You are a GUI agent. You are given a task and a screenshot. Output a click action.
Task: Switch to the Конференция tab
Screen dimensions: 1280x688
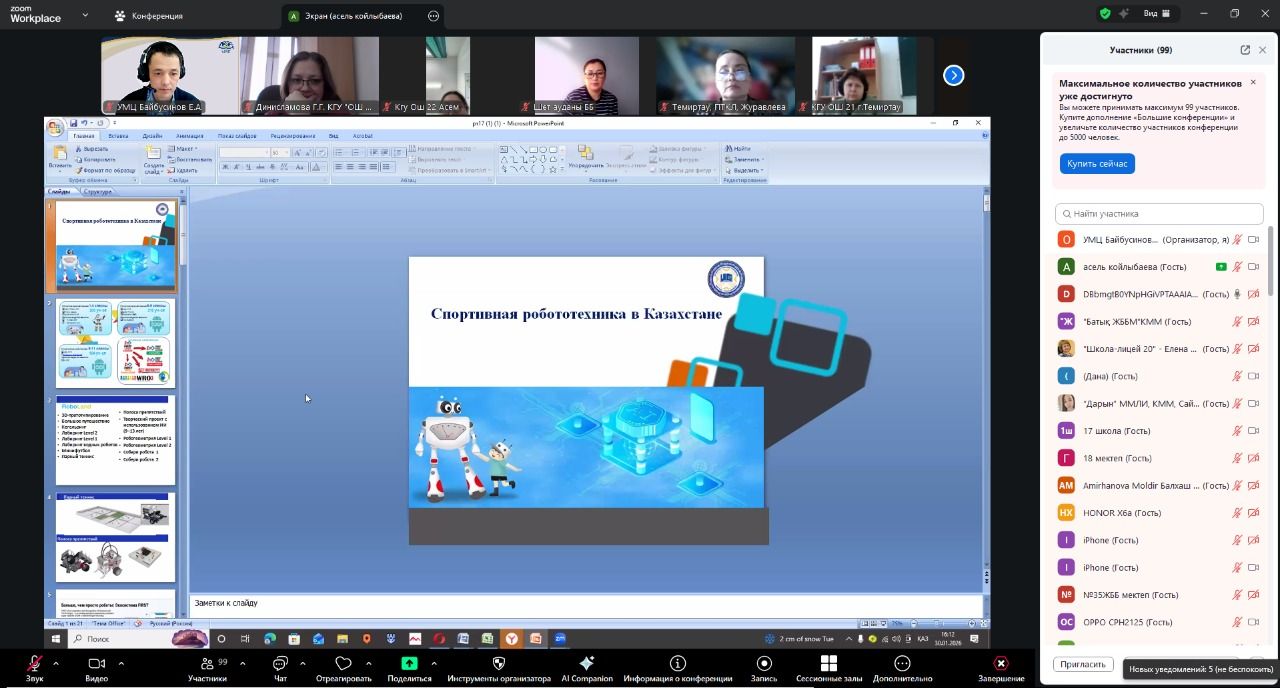[149, 16]
